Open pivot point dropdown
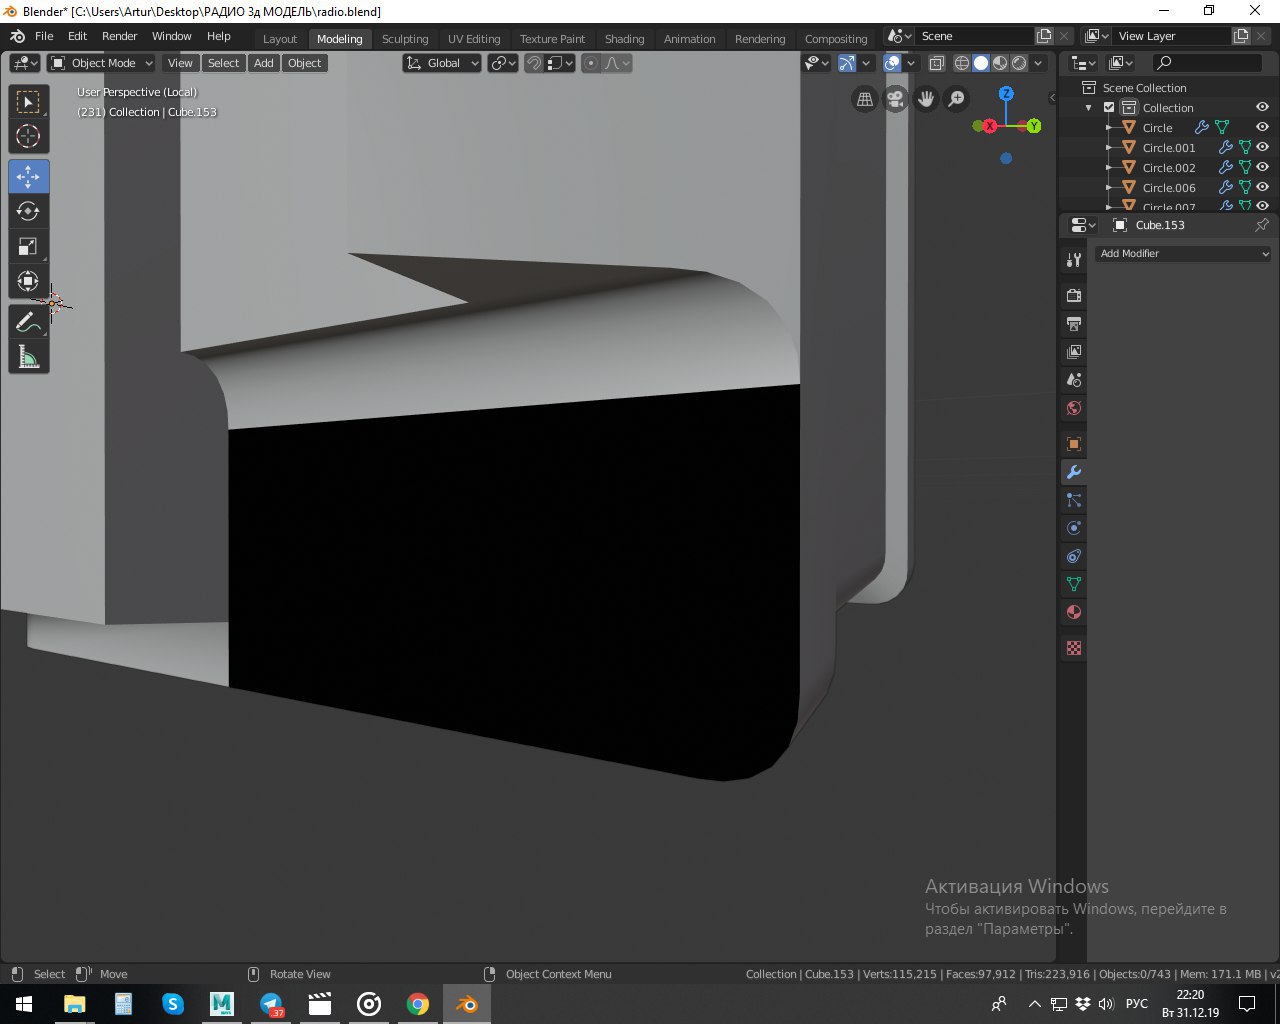Screen dimensions: 1280x1024 [503, 63]
